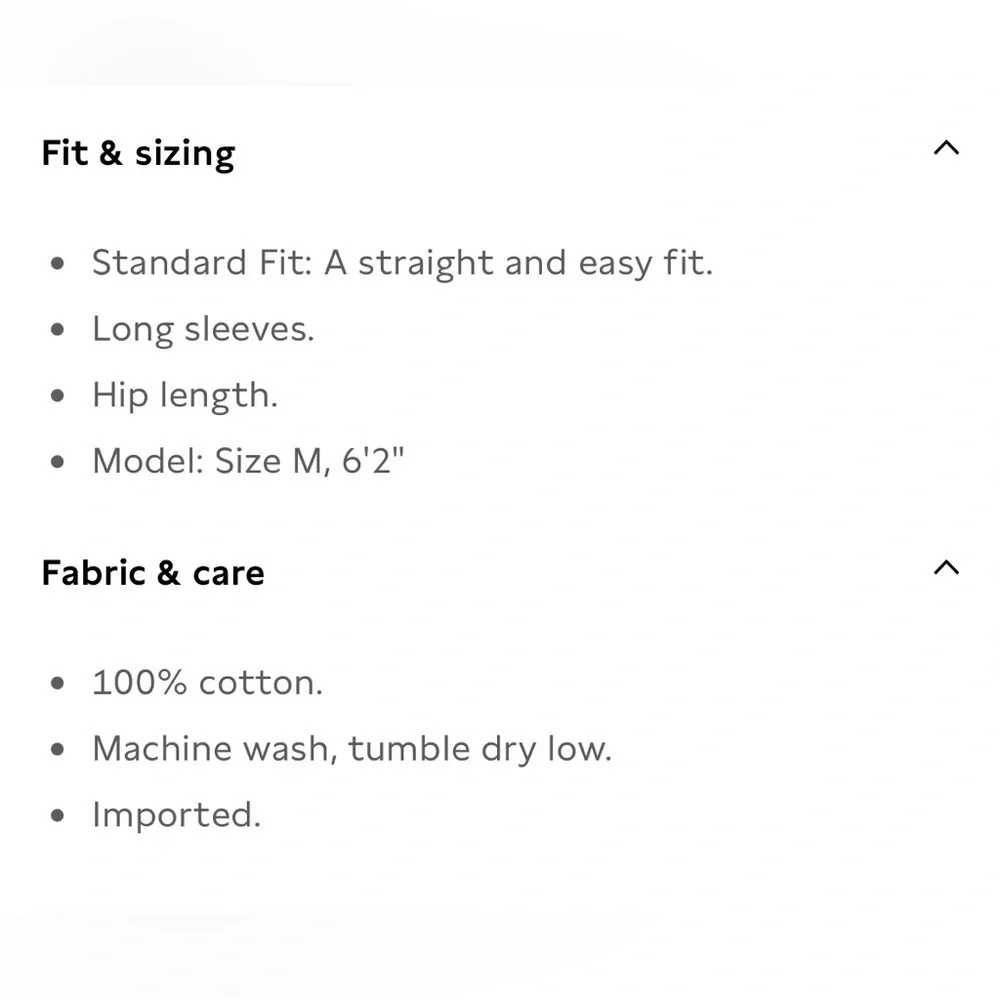Click the bullet point before Long sleeves
The width and height of the screenshot is (1000, 1000).
tap(57, 330)
